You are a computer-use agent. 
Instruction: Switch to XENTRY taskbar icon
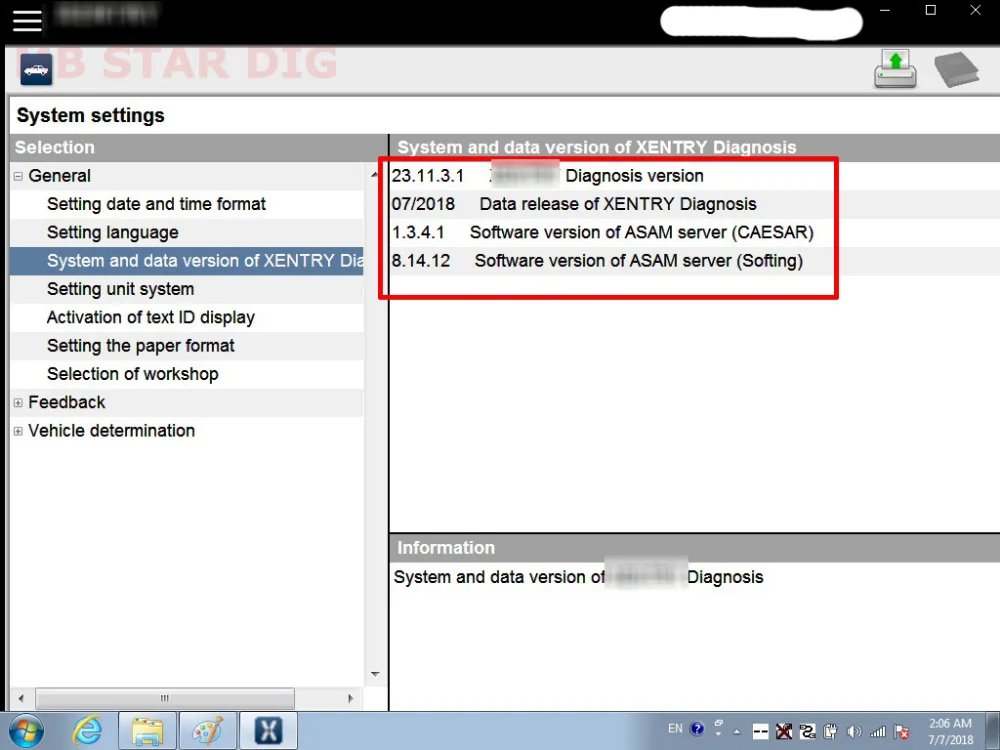268,731
